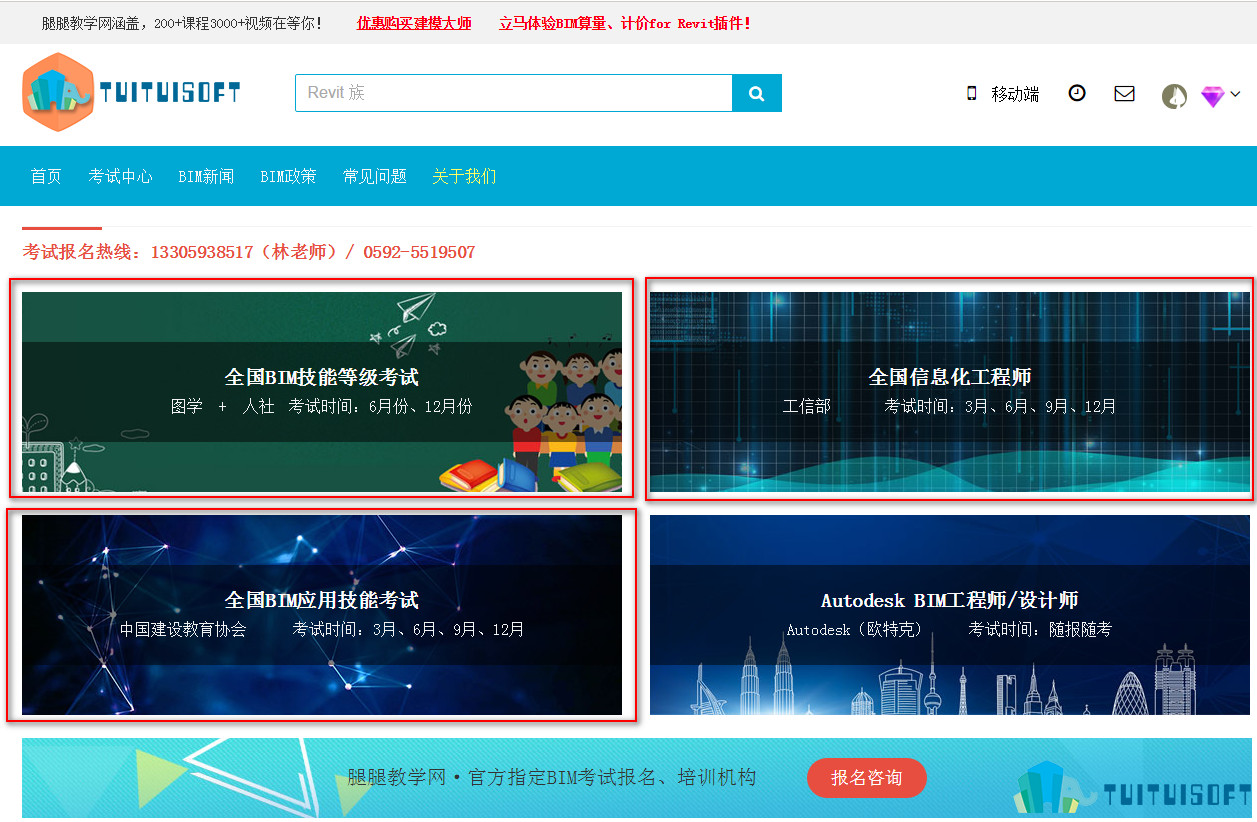This screenshot has height=822, width=1257.
Task: Click the TUITUISOFT elephant logo in header
Action: click(131, 92)
